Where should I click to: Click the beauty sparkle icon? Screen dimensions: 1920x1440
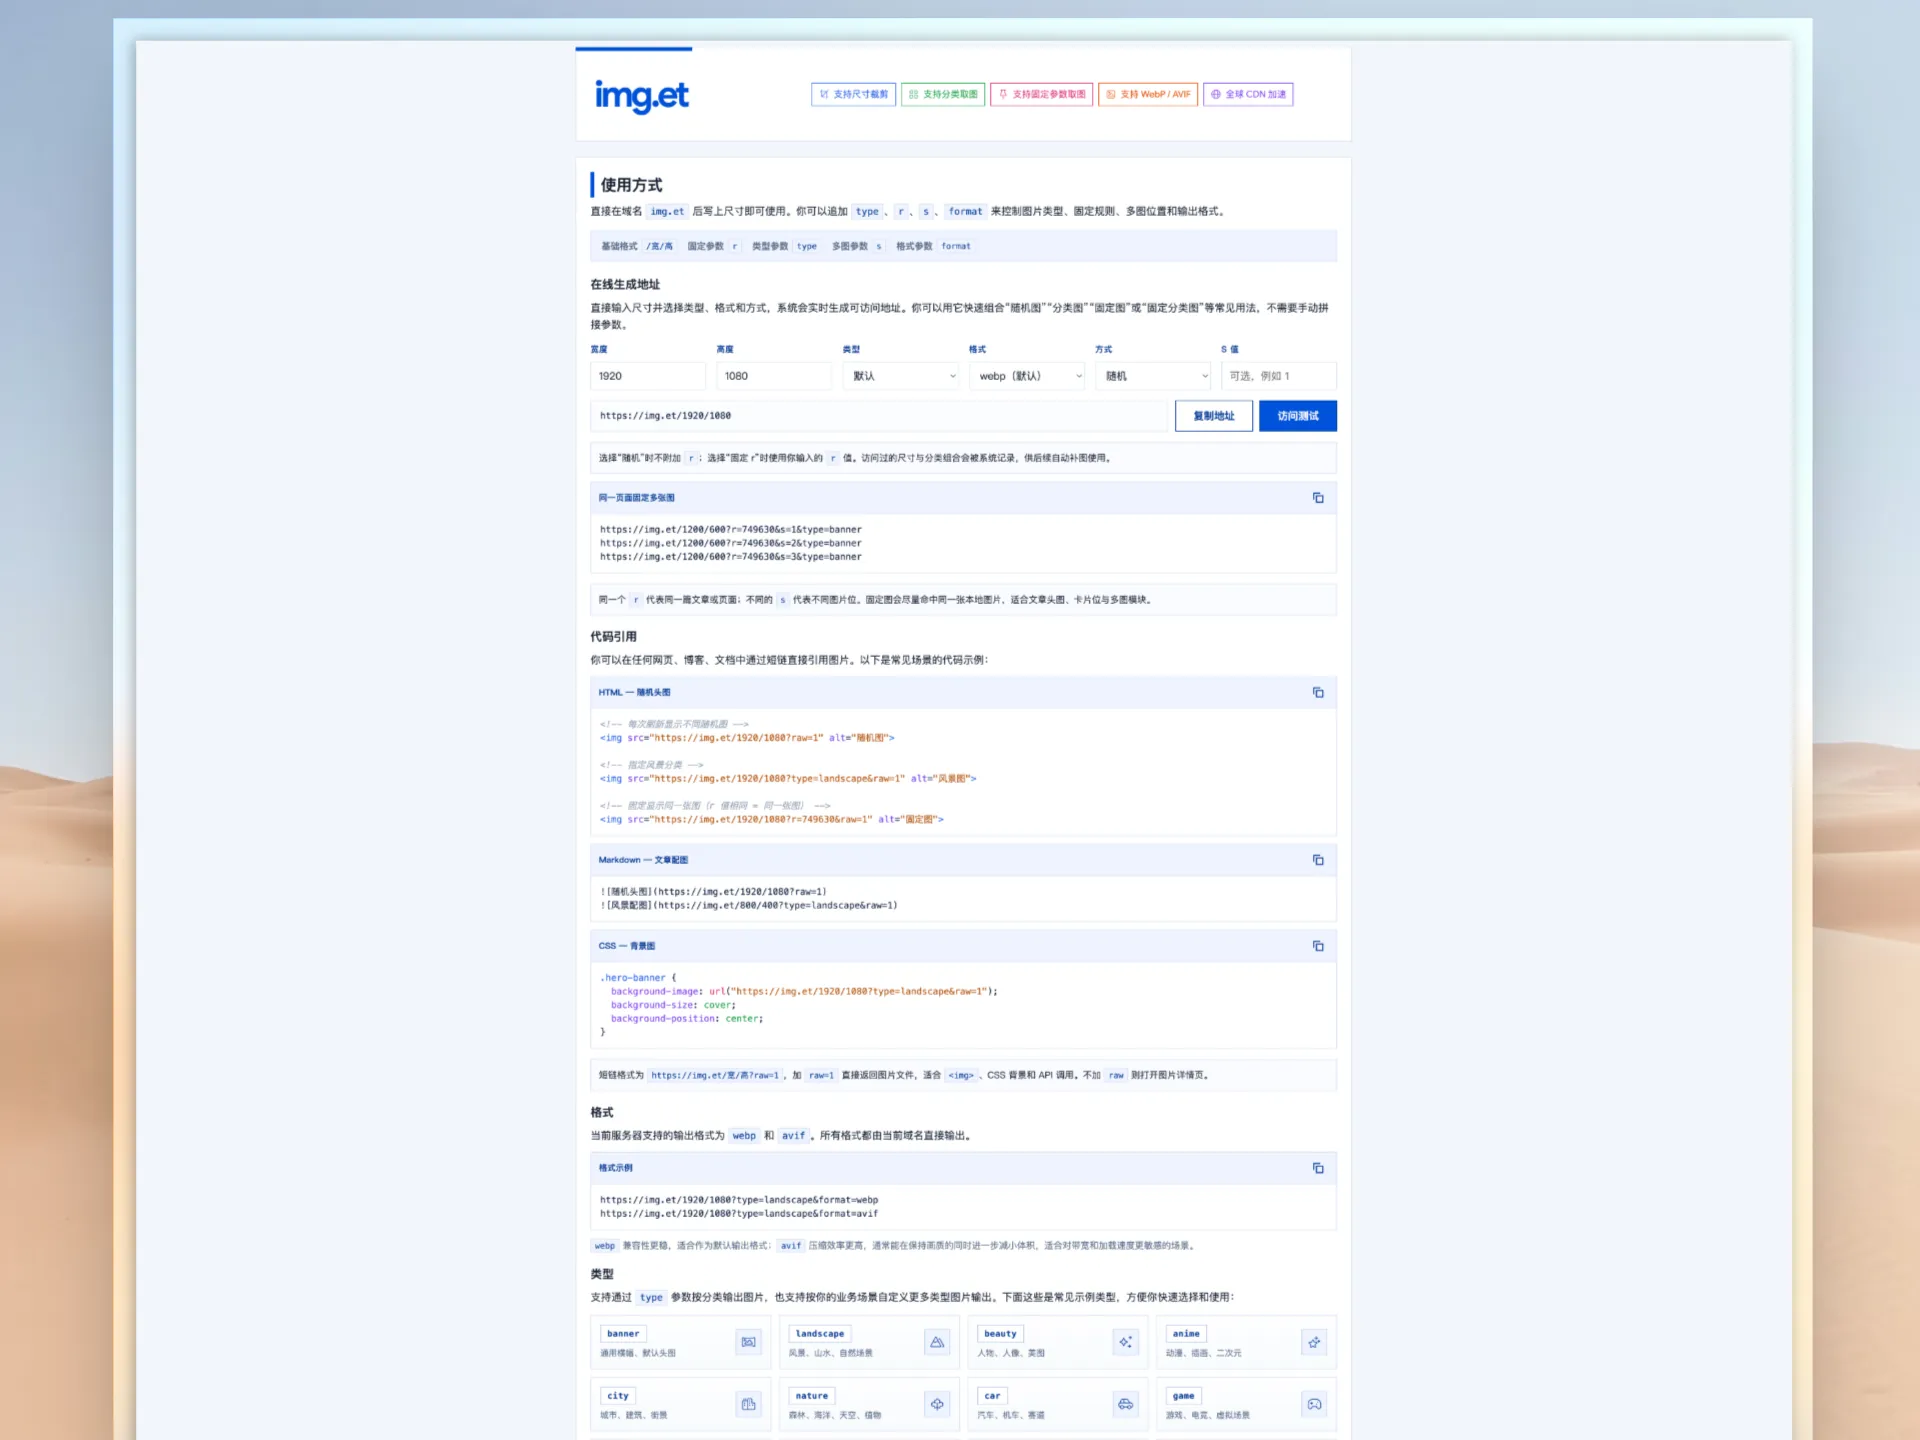click(x=1125, y=1342)
